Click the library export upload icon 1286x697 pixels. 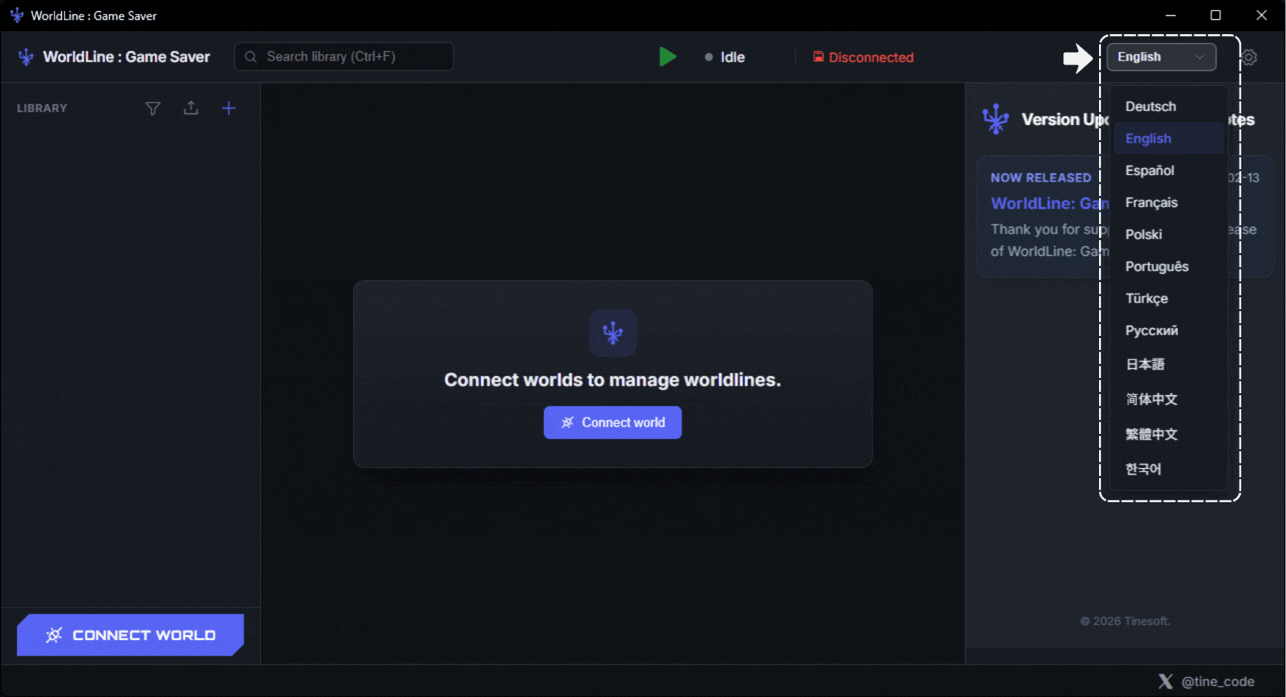tap(191, 108)
